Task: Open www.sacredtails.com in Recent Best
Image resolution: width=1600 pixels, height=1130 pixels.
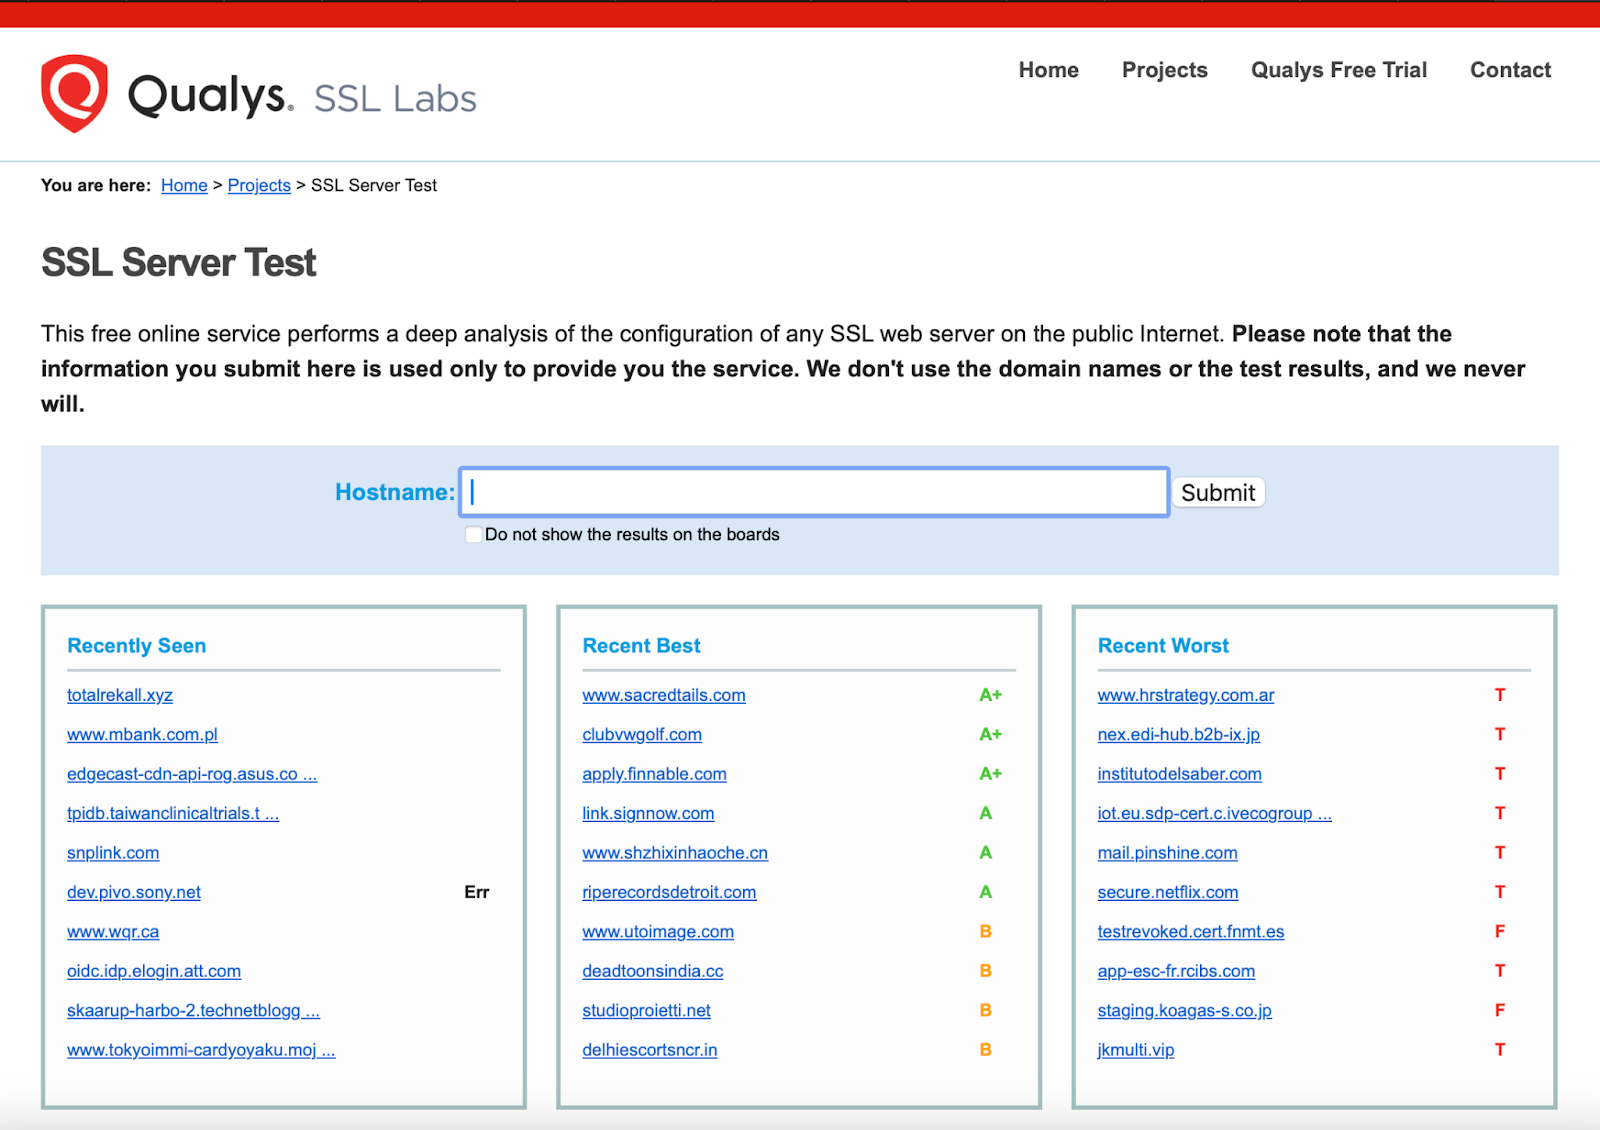Action: (664, 695)
